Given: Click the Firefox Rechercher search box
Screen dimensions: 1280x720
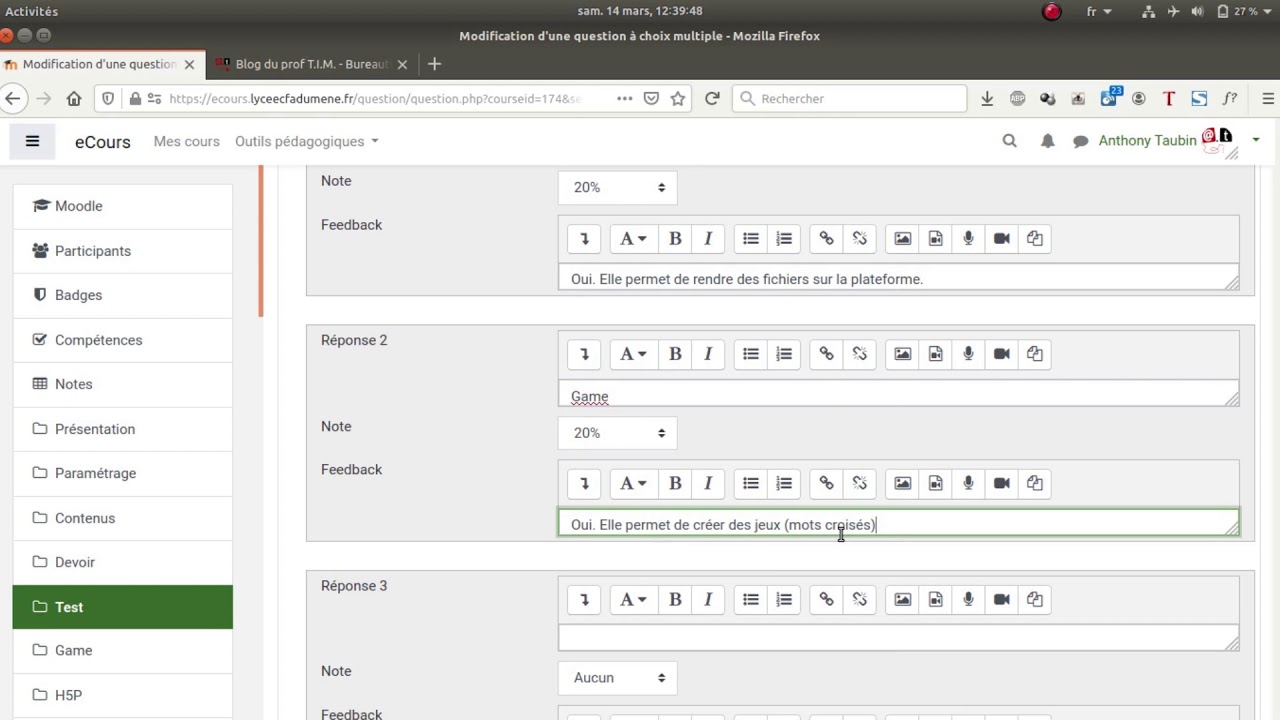Looking at the screenshot, I should pyautogui.click(x=850, y=98).
